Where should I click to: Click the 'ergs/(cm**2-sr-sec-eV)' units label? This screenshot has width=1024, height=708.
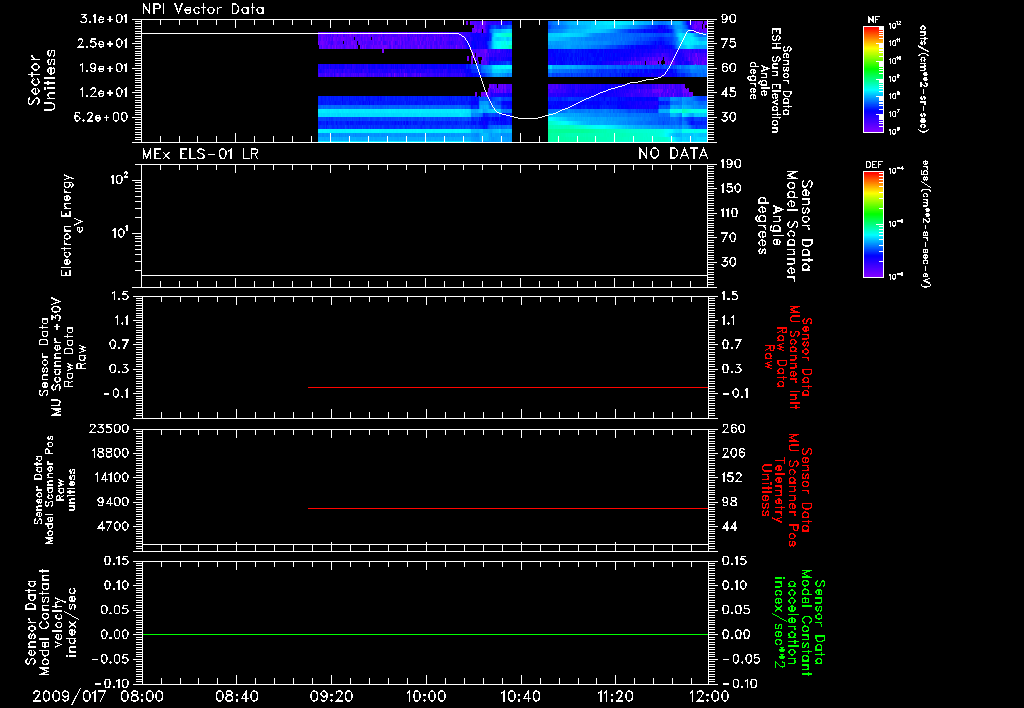pyautogui.click(x=925, y=223)
